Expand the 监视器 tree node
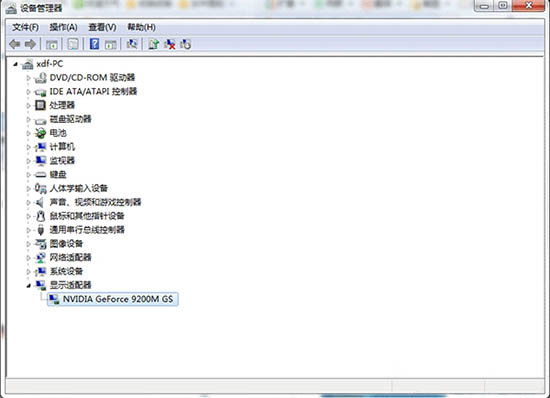This screenshot has height=398, width=550. click(x=28, y=161)
